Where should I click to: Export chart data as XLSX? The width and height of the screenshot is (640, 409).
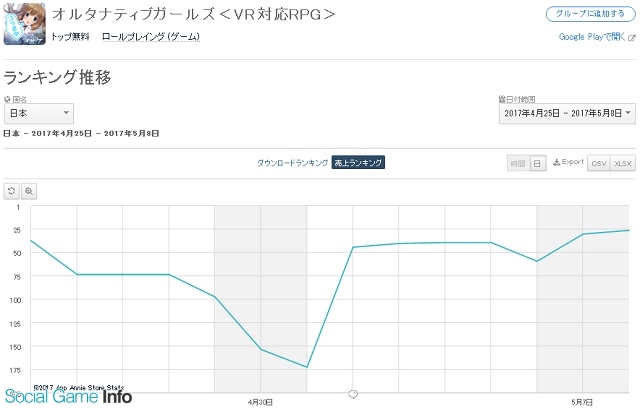(x=623, y=163)
